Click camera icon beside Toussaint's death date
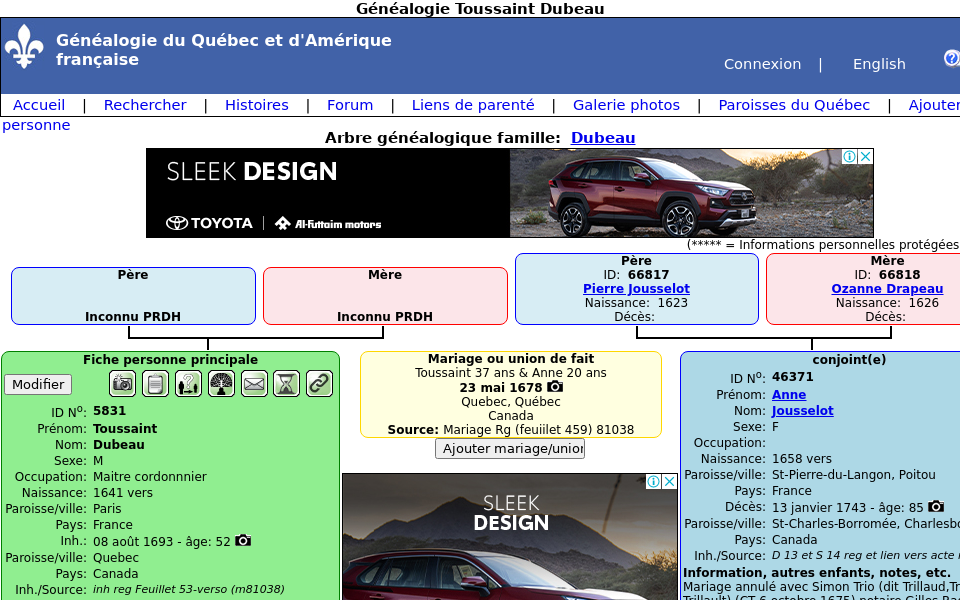The width and height of the screenshot is (960, 600). (x=242, y=540)
